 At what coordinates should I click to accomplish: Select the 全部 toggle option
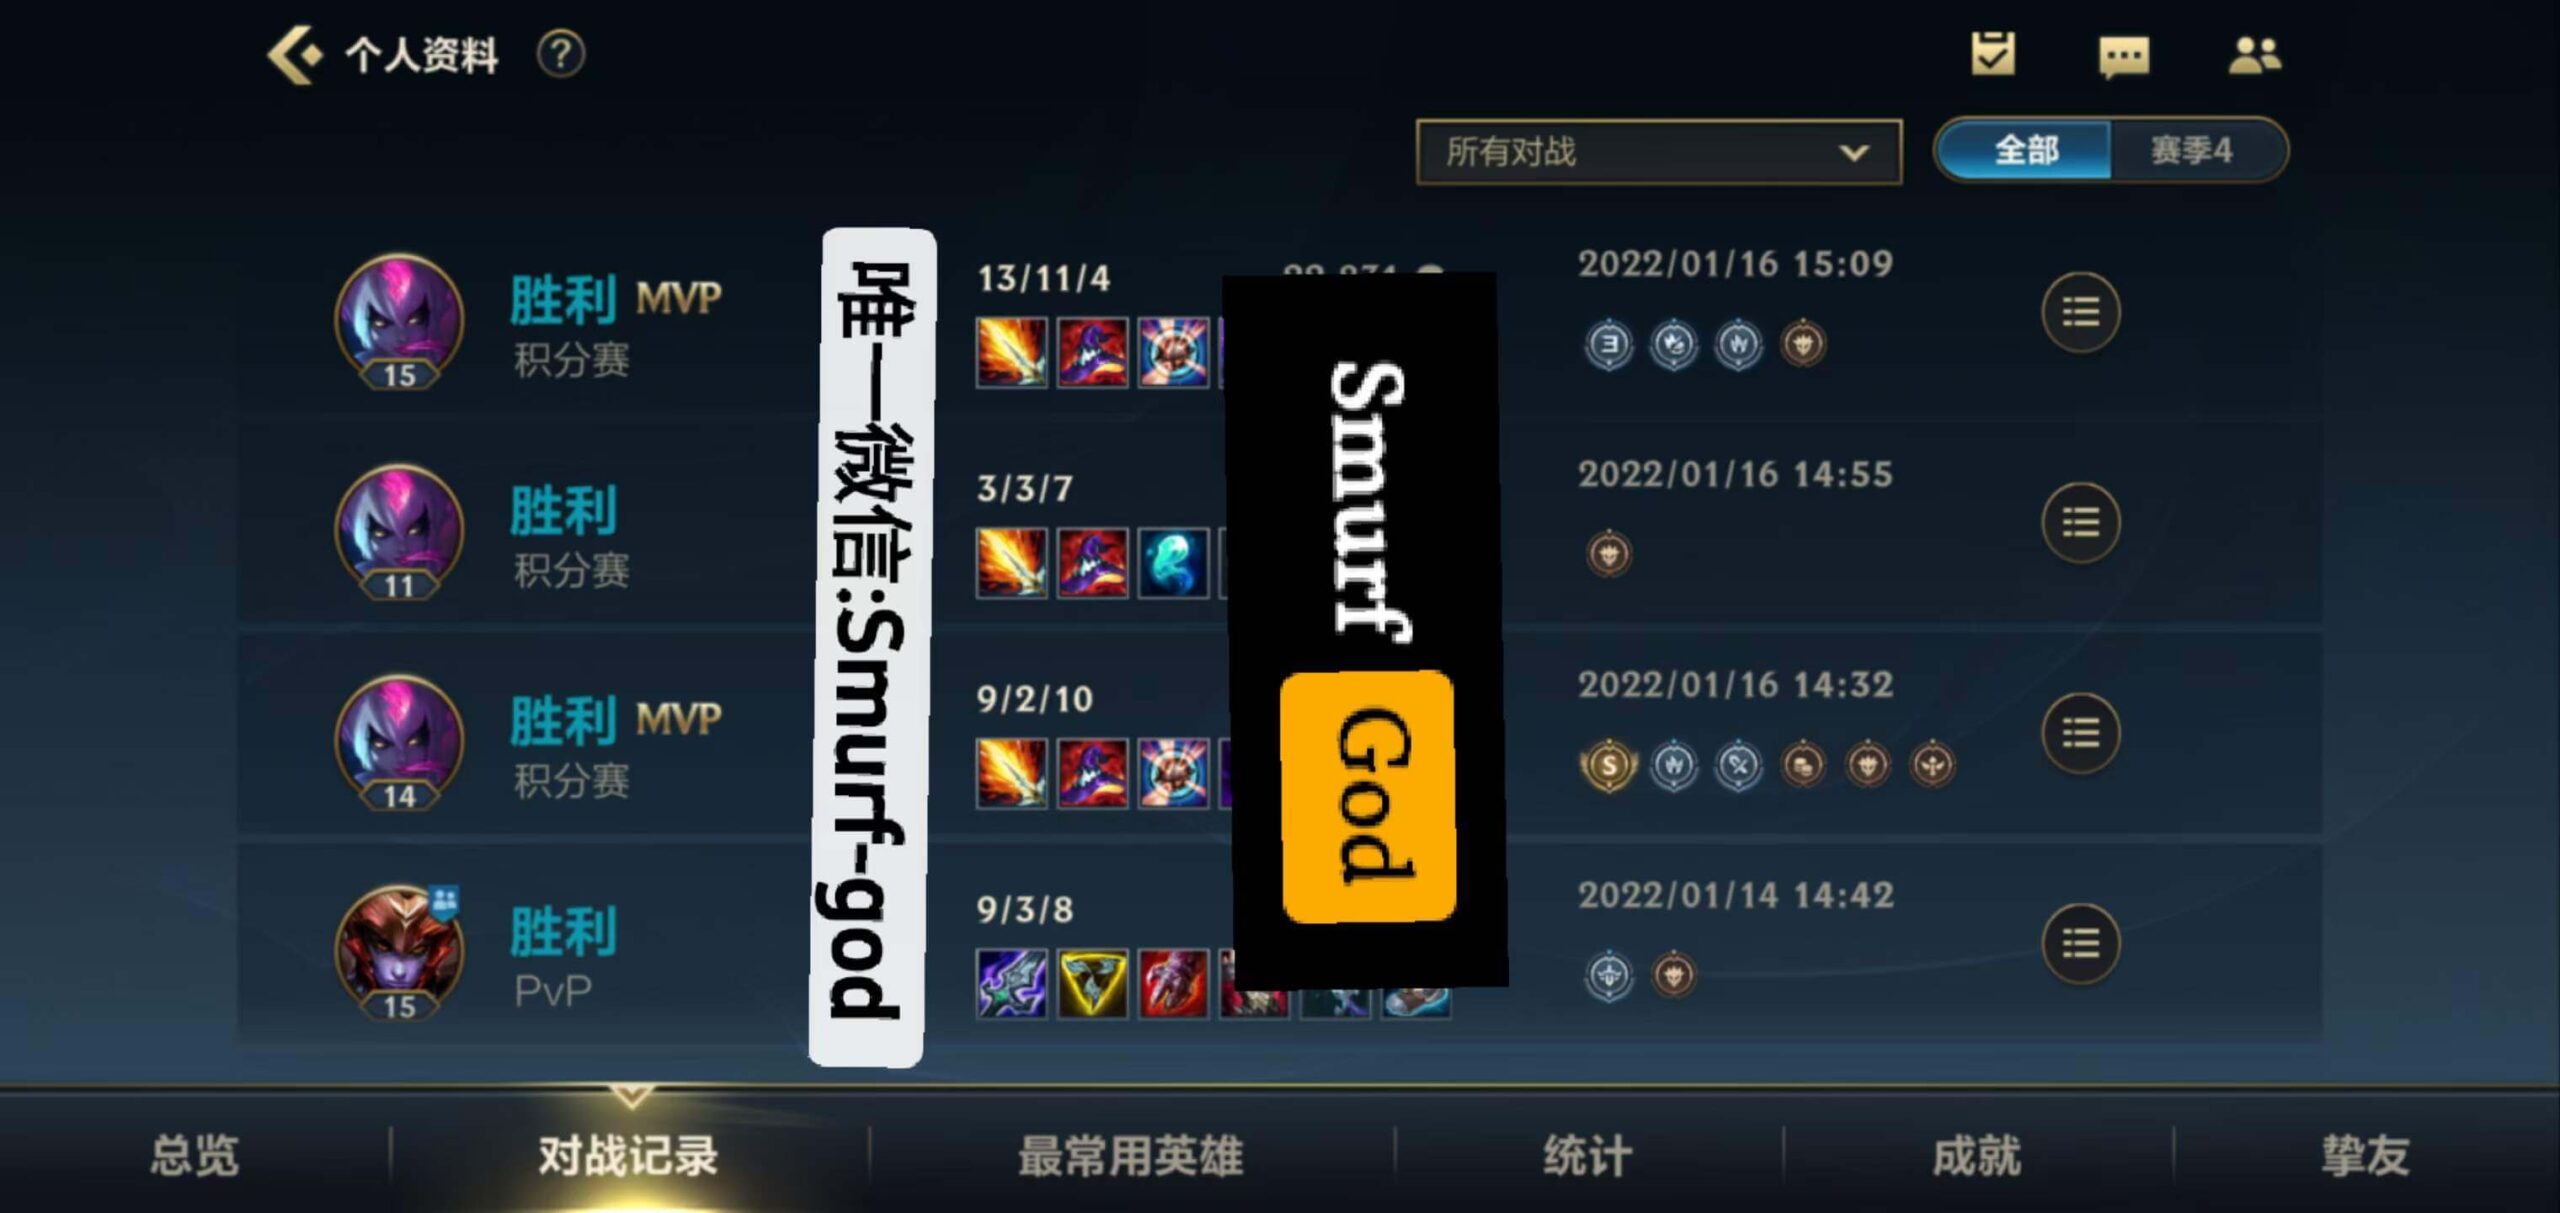click(x=2024, y=150)
